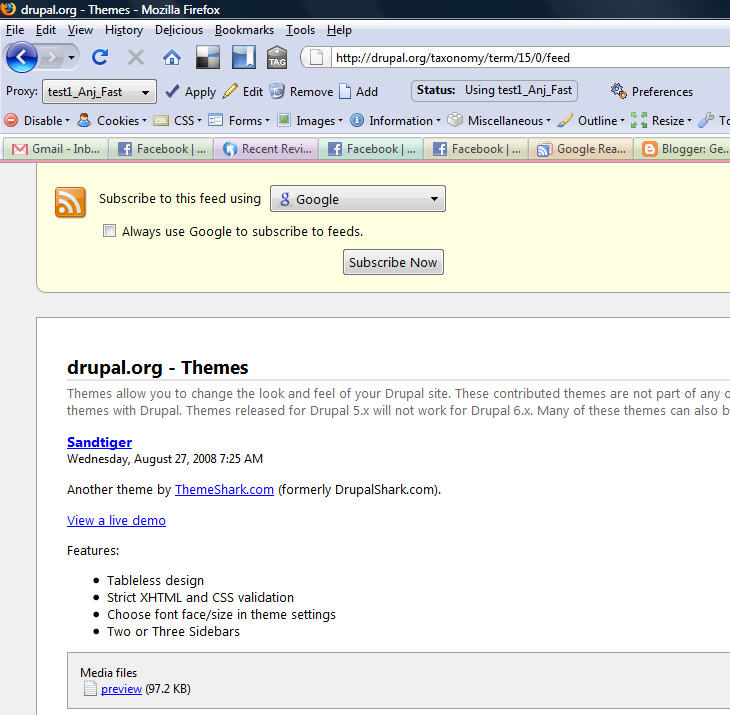Click the greyed Forward arrow button
The height and width of the screenshot is (715, 730).
point(51,58)
